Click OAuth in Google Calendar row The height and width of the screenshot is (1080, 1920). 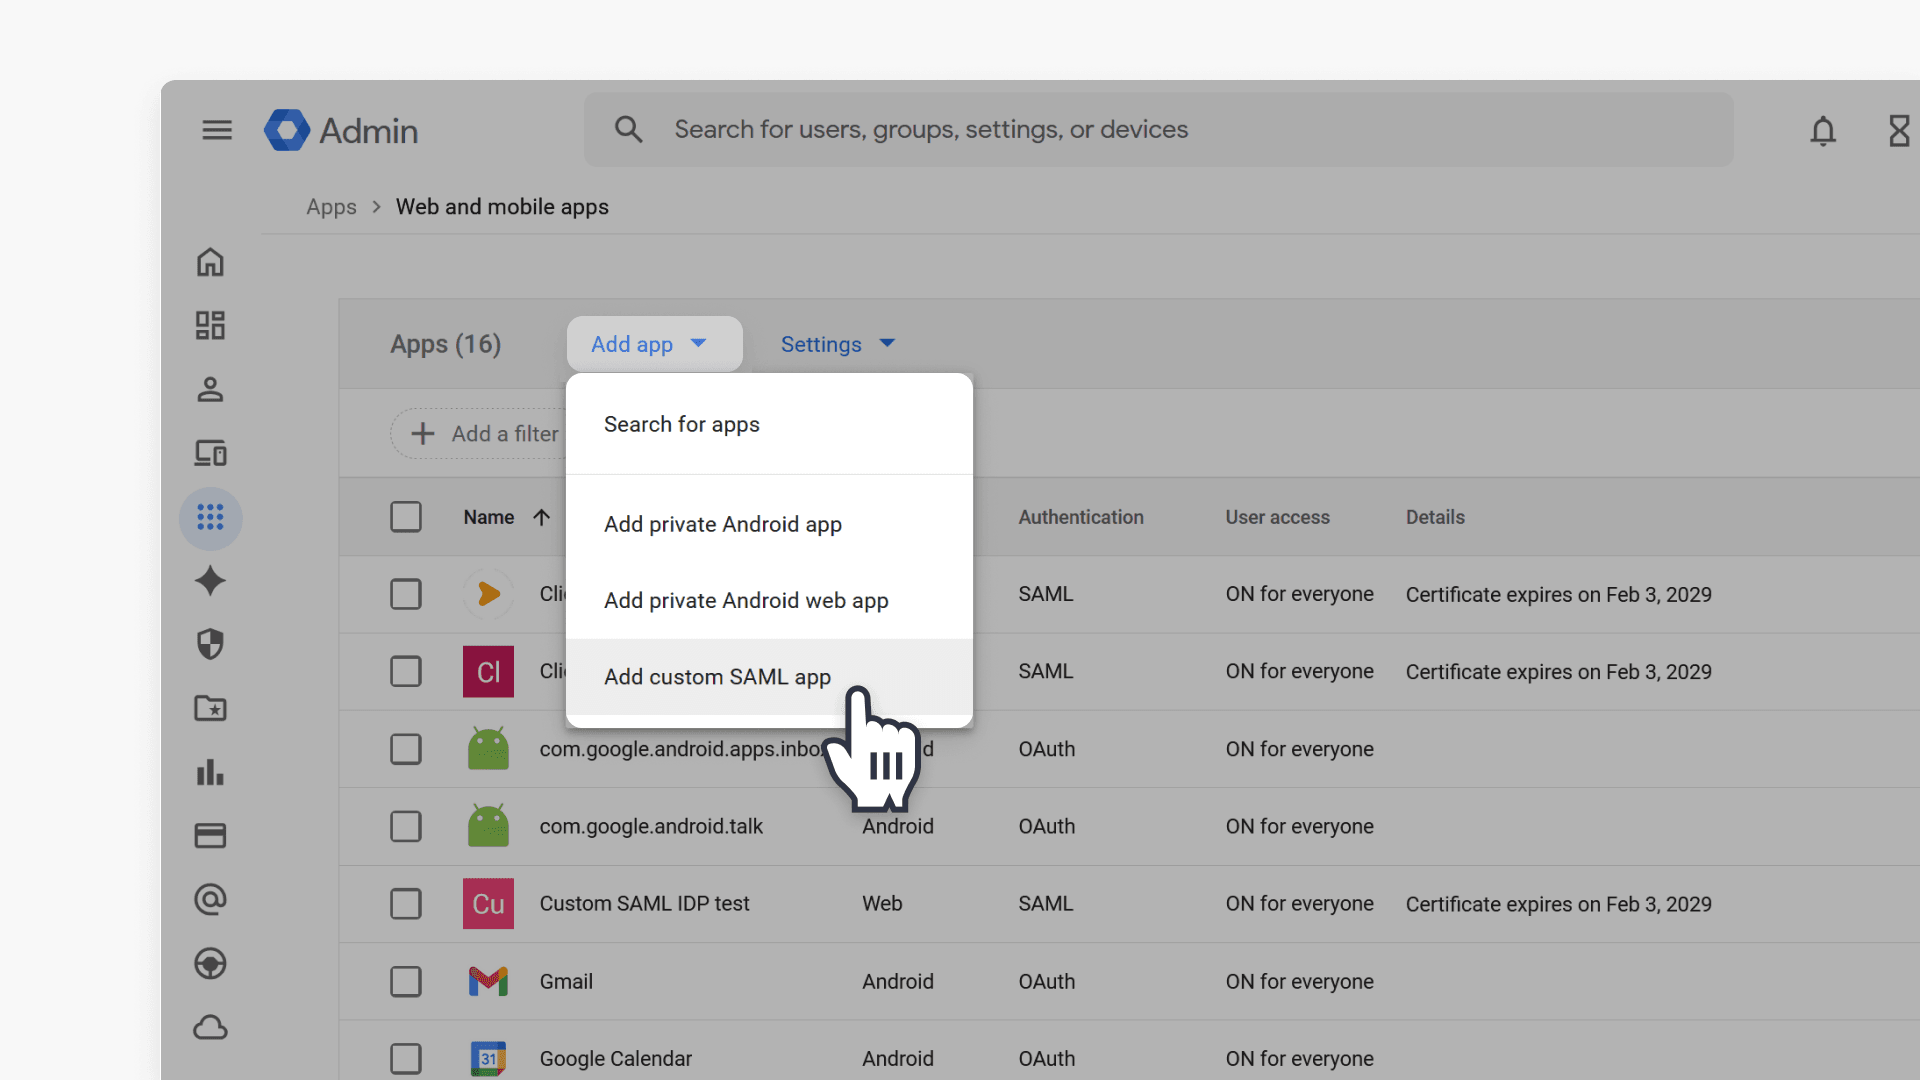tap(1047, 1058)
